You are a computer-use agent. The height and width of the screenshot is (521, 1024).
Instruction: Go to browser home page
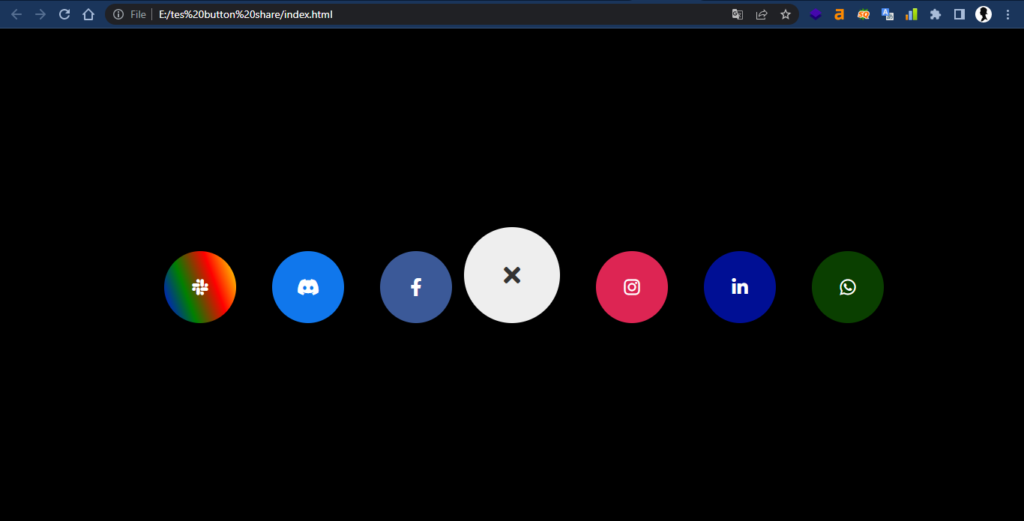[x=89, y=14]
